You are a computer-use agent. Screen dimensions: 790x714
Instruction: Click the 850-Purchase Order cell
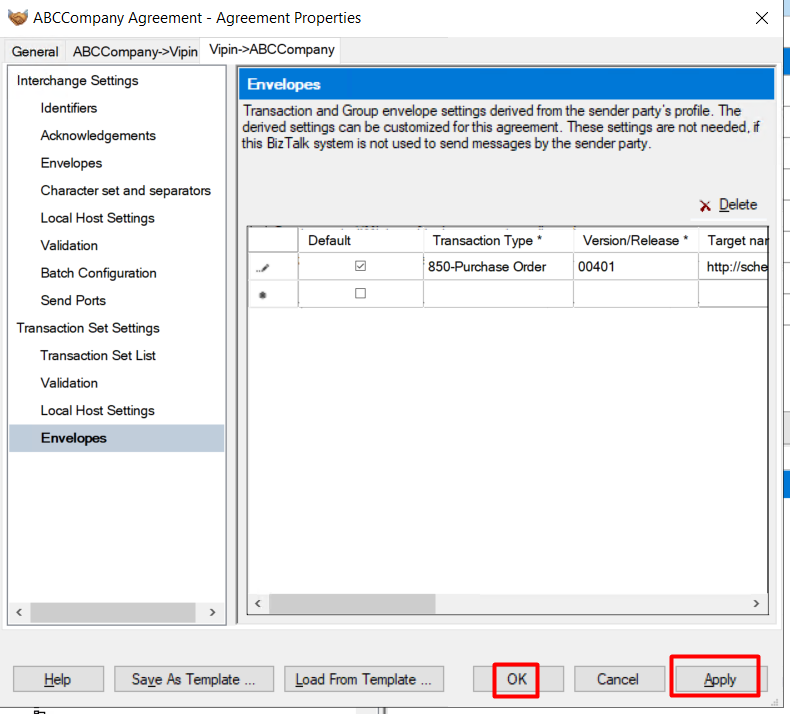(x=498, y=267)
